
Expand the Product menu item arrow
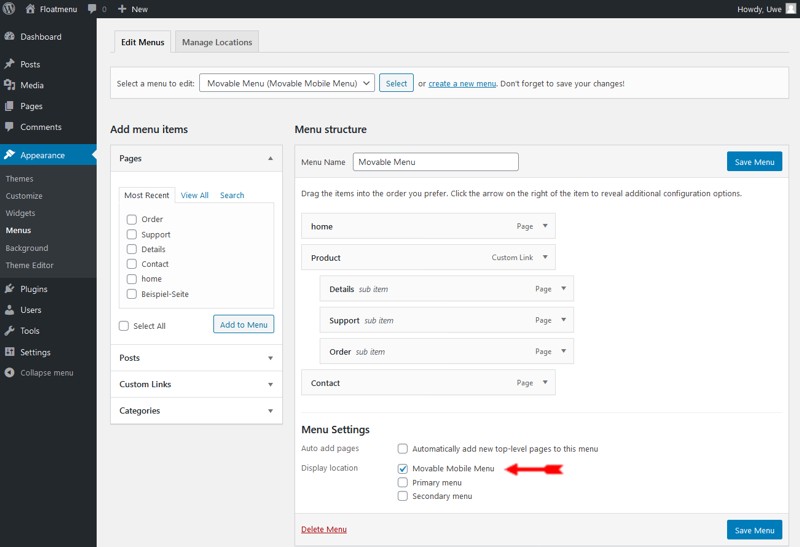pyautogui.click(x=545, y=257)
